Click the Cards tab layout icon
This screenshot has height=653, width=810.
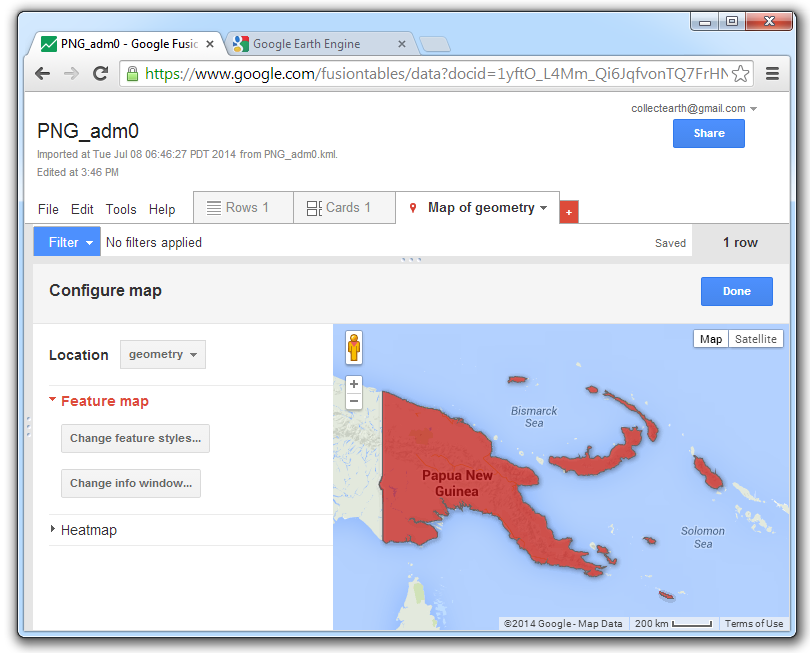[x=314, y=208]
